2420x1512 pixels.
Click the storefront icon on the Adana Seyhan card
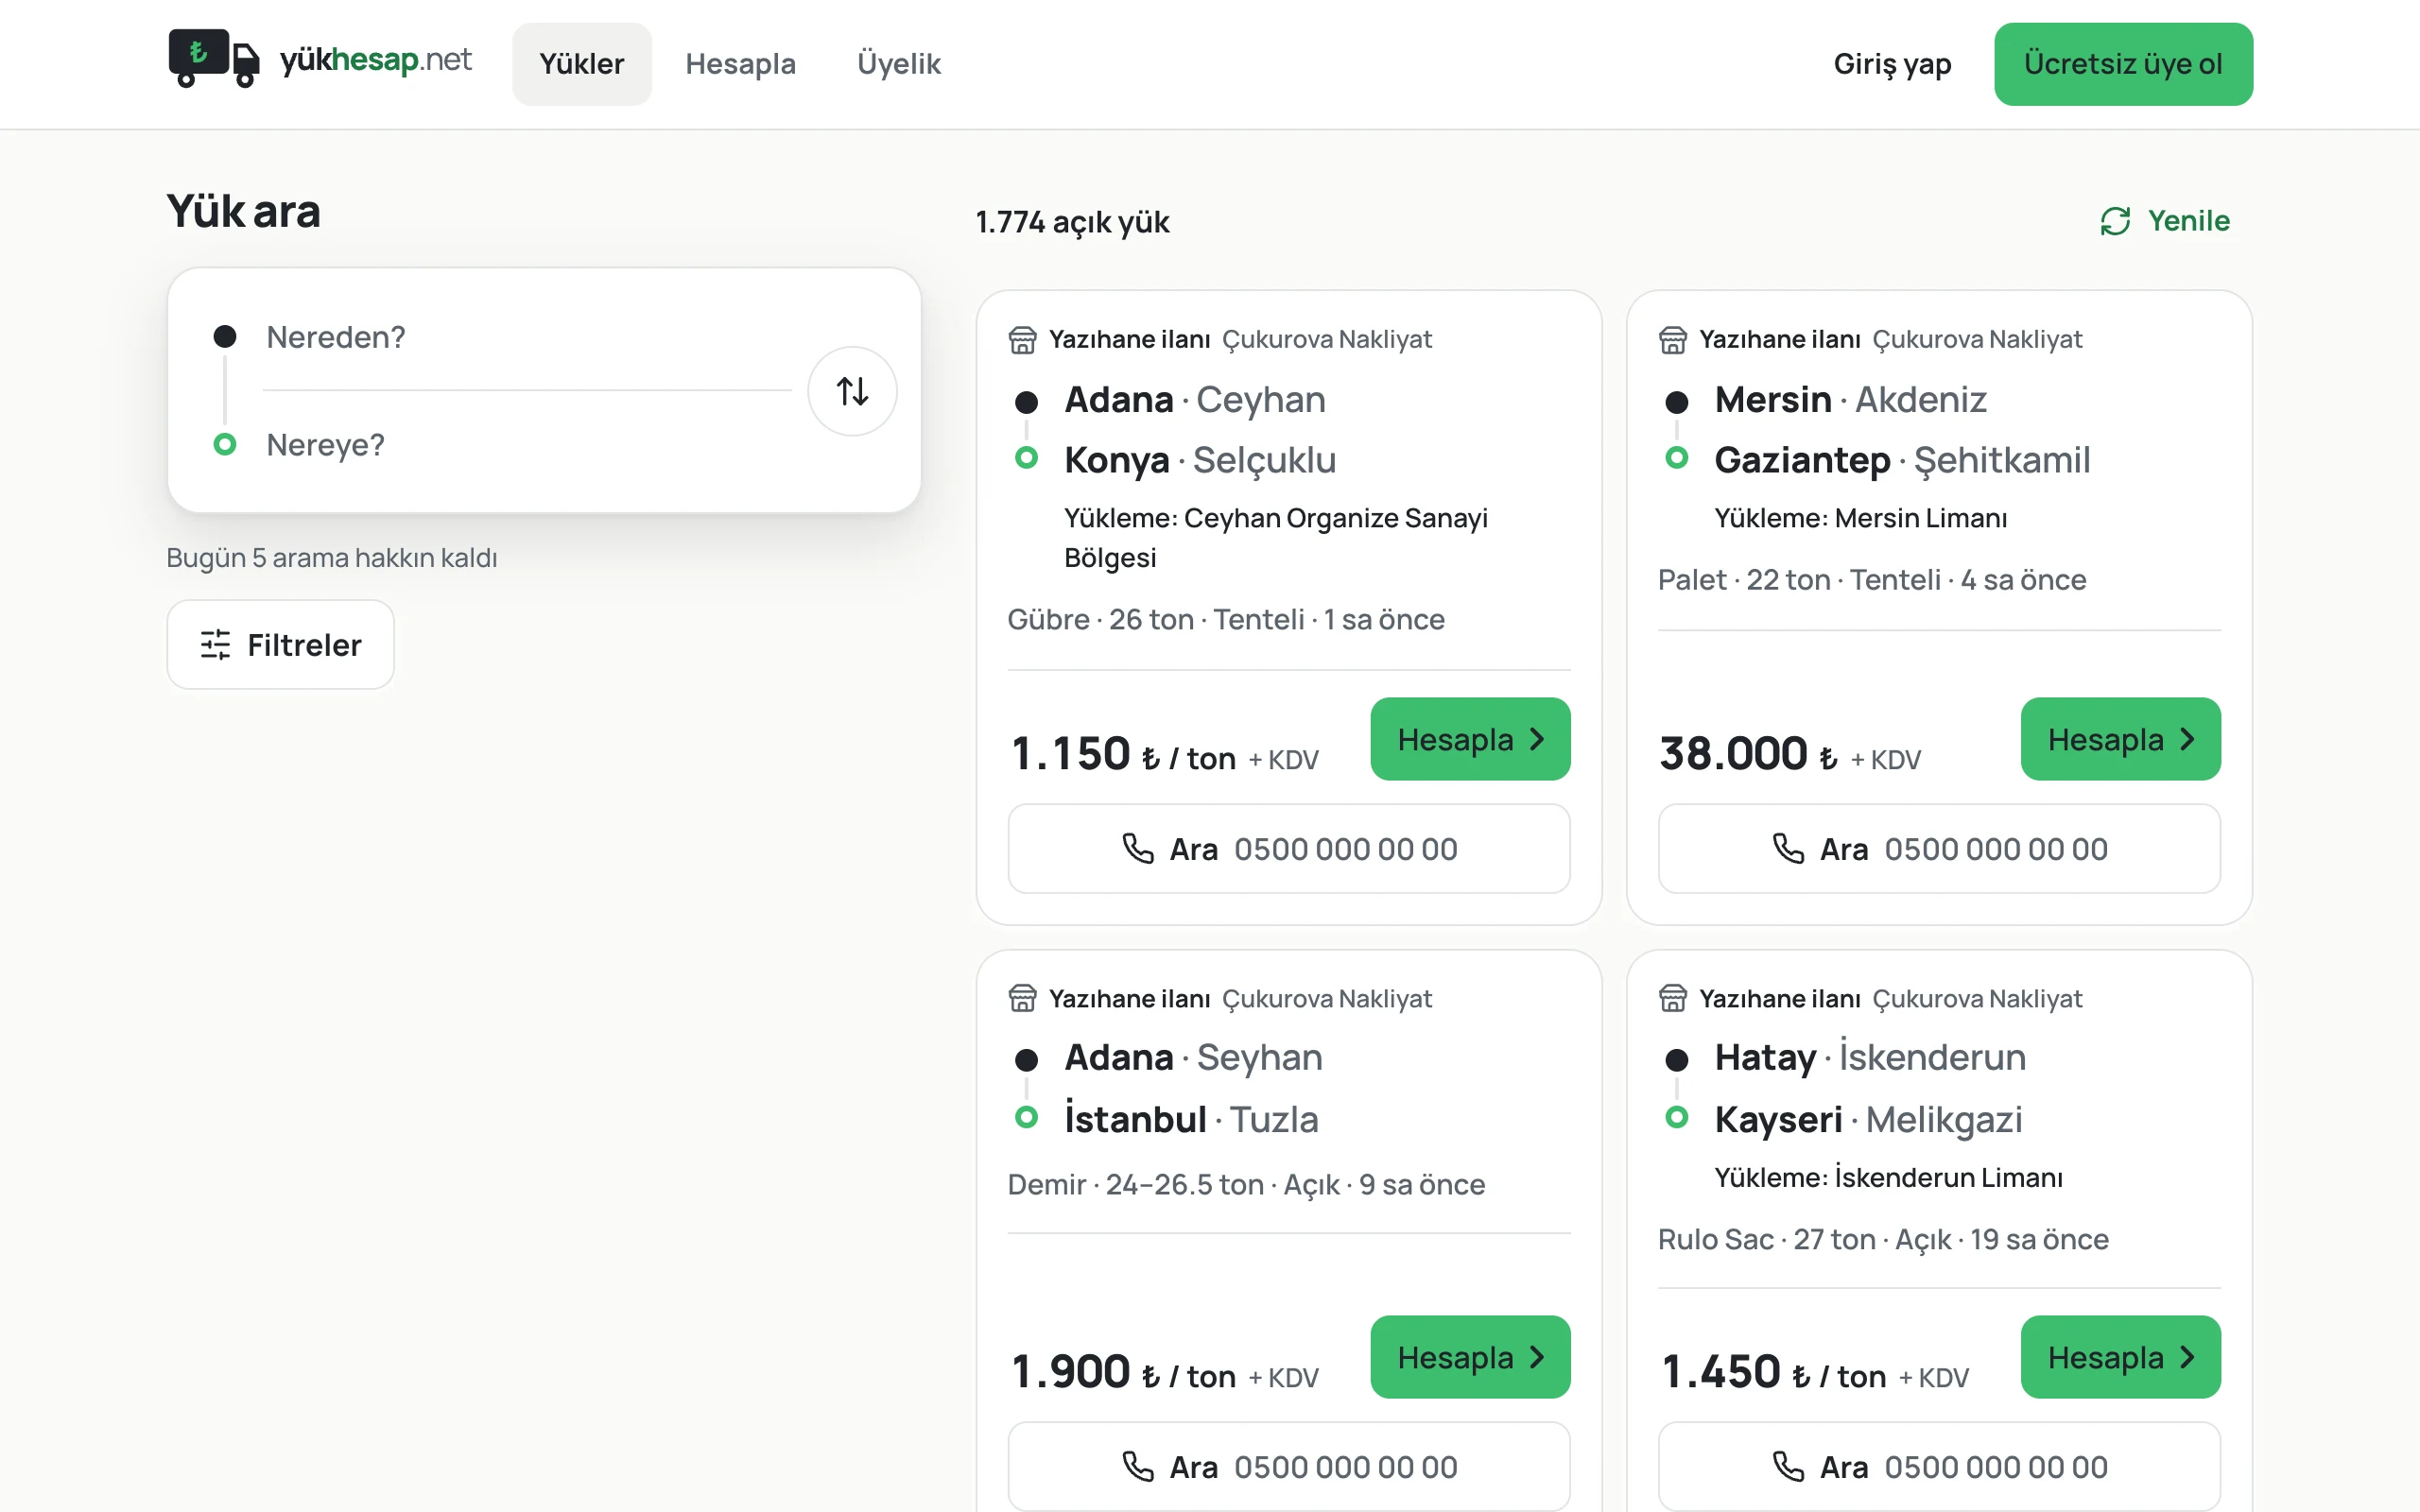point(1022,998)
